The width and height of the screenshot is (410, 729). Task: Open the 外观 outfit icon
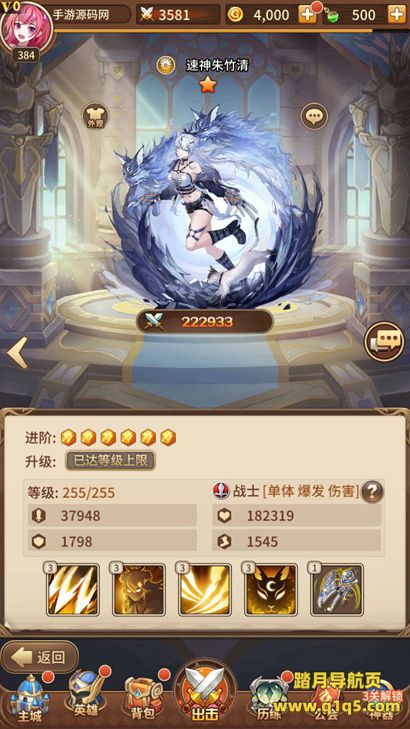(95, 116)
